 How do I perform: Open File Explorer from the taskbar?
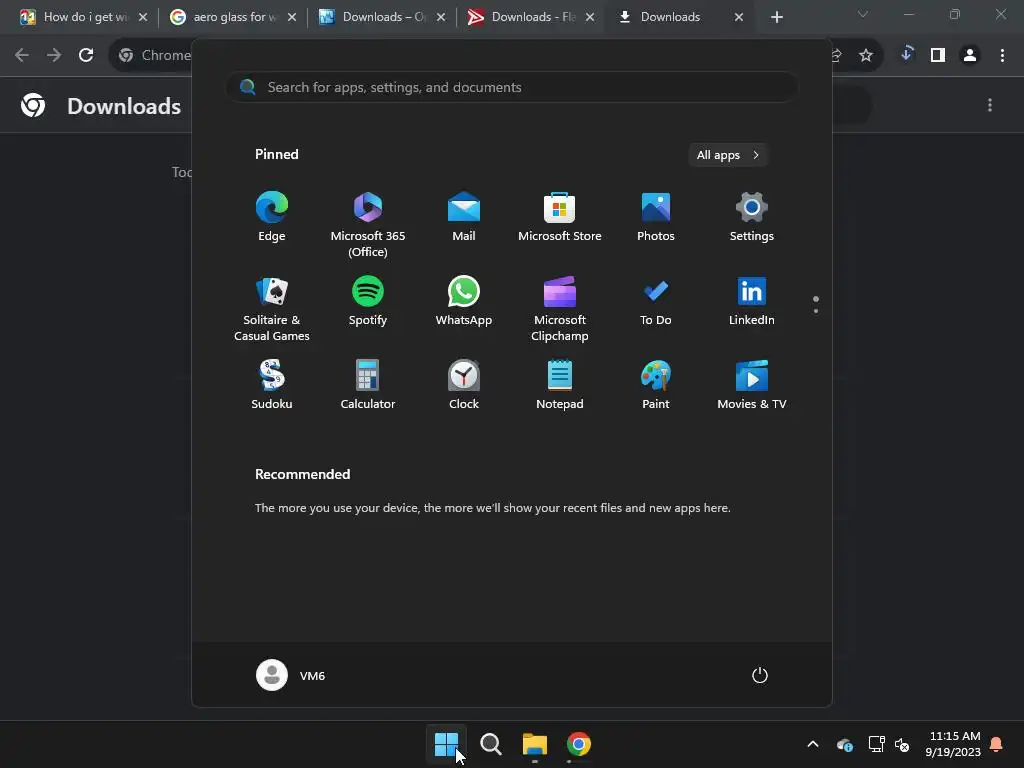click(x=535, y=744)
